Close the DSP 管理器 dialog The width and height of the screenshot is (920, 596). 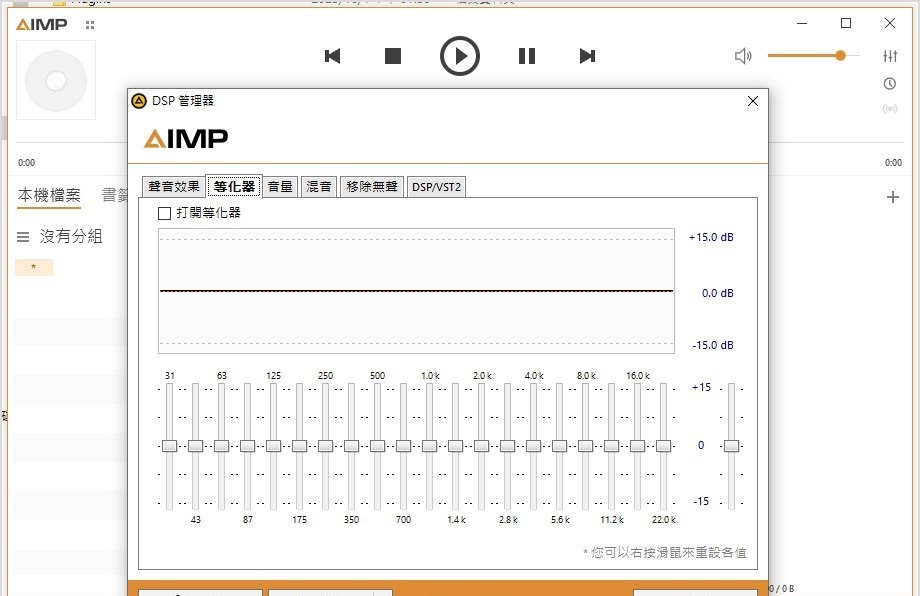(x=753, y=101)
